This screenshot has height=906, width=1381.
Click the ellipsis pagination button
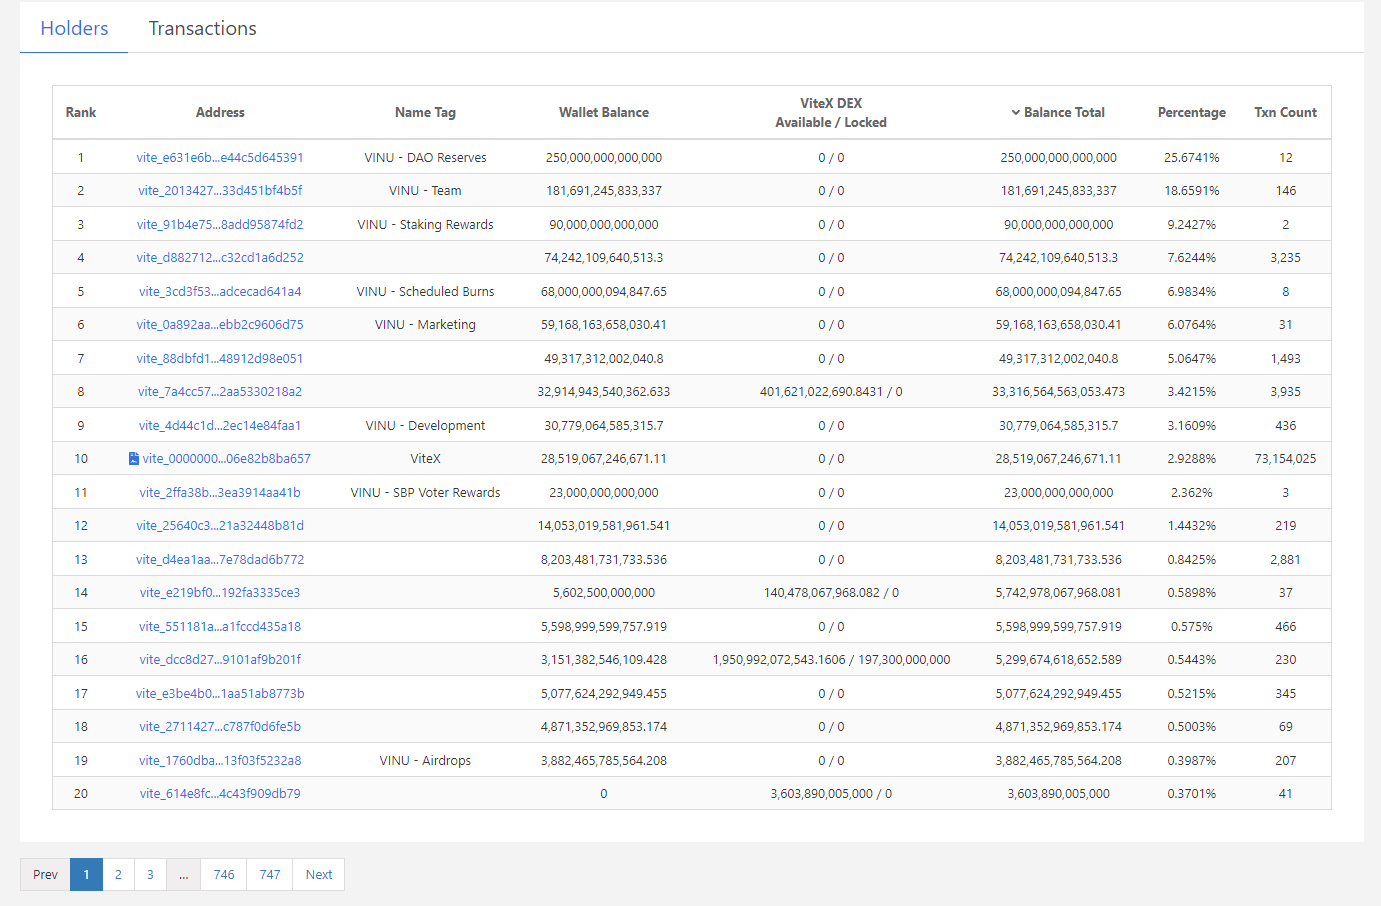tap(184, 875)
